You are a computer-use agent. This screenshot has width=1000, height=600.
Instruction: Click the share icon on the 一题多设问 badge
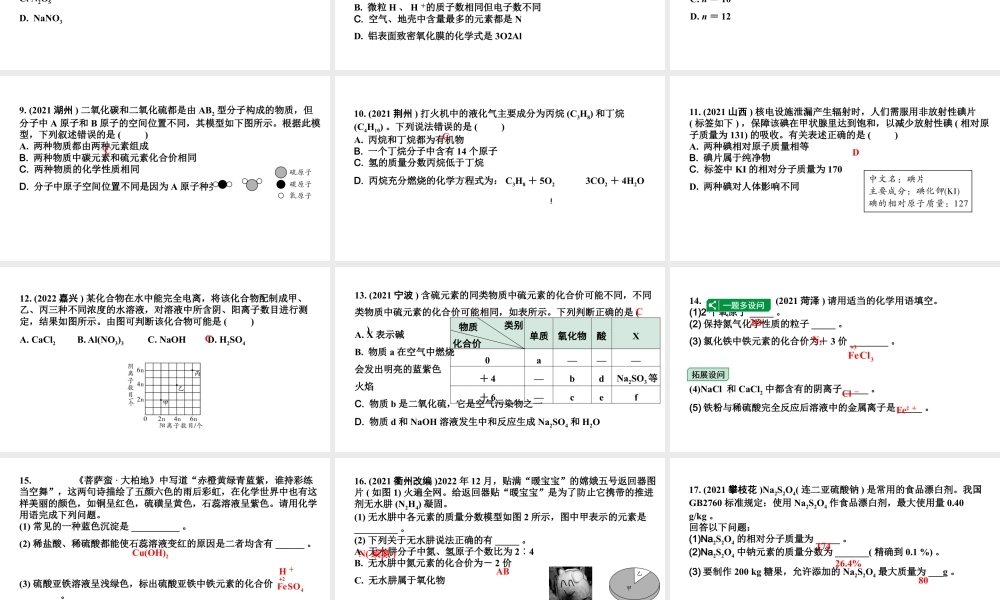[x=713, y=304]
